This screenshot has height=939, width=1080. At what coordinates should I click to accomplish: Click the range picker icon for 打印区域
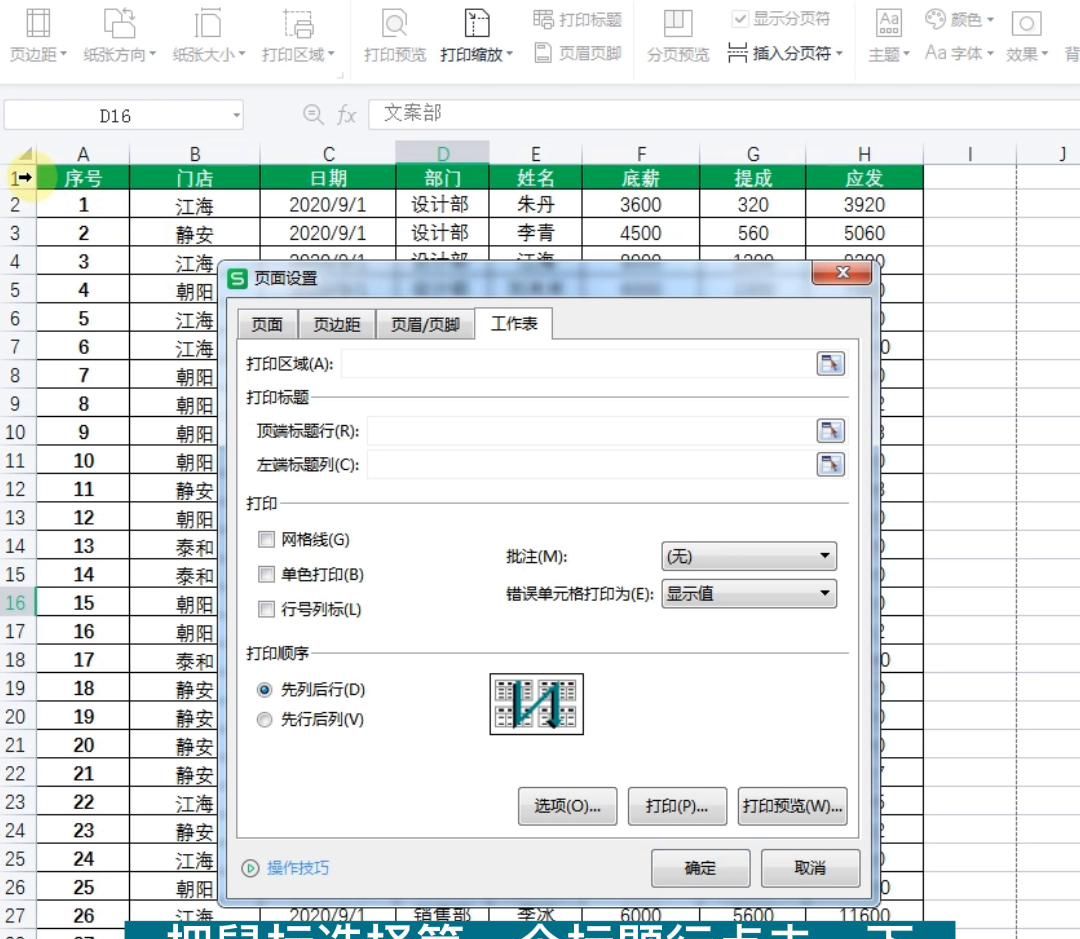point(829,364)
